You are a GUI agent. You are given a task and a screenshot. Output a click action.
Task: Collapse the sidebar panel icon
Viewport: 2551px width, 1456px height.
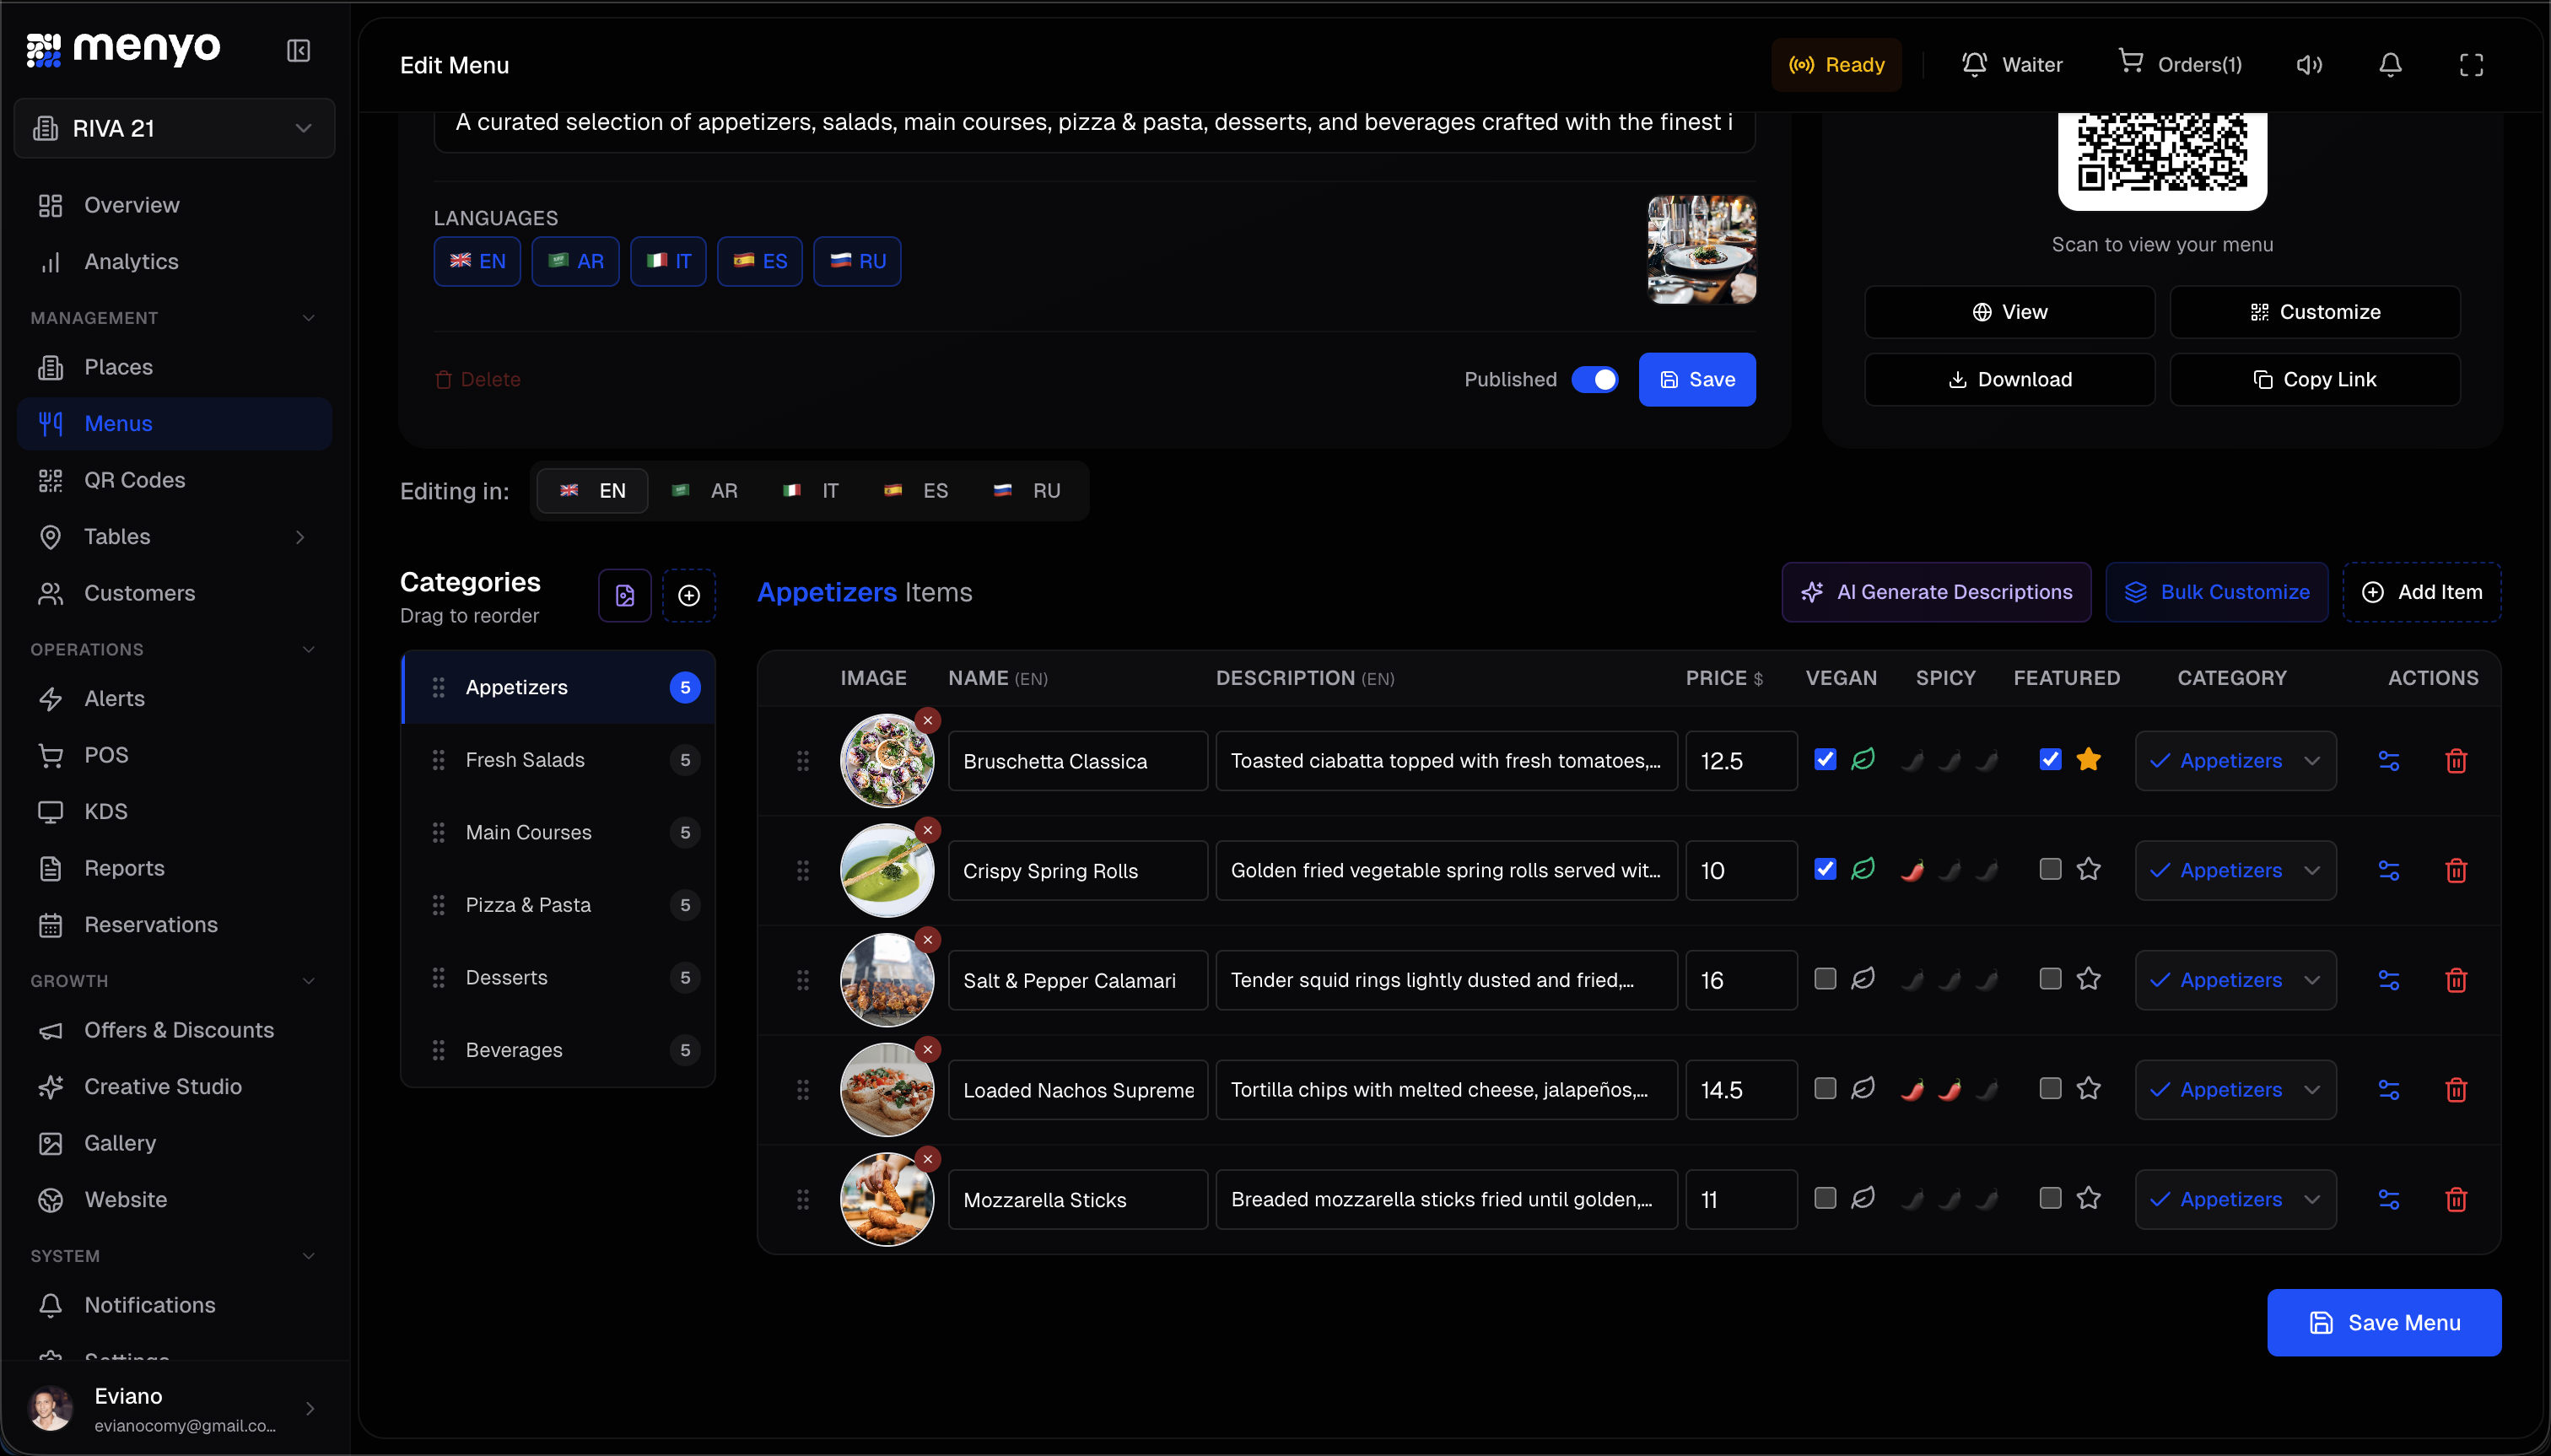[x=298, y=50]
